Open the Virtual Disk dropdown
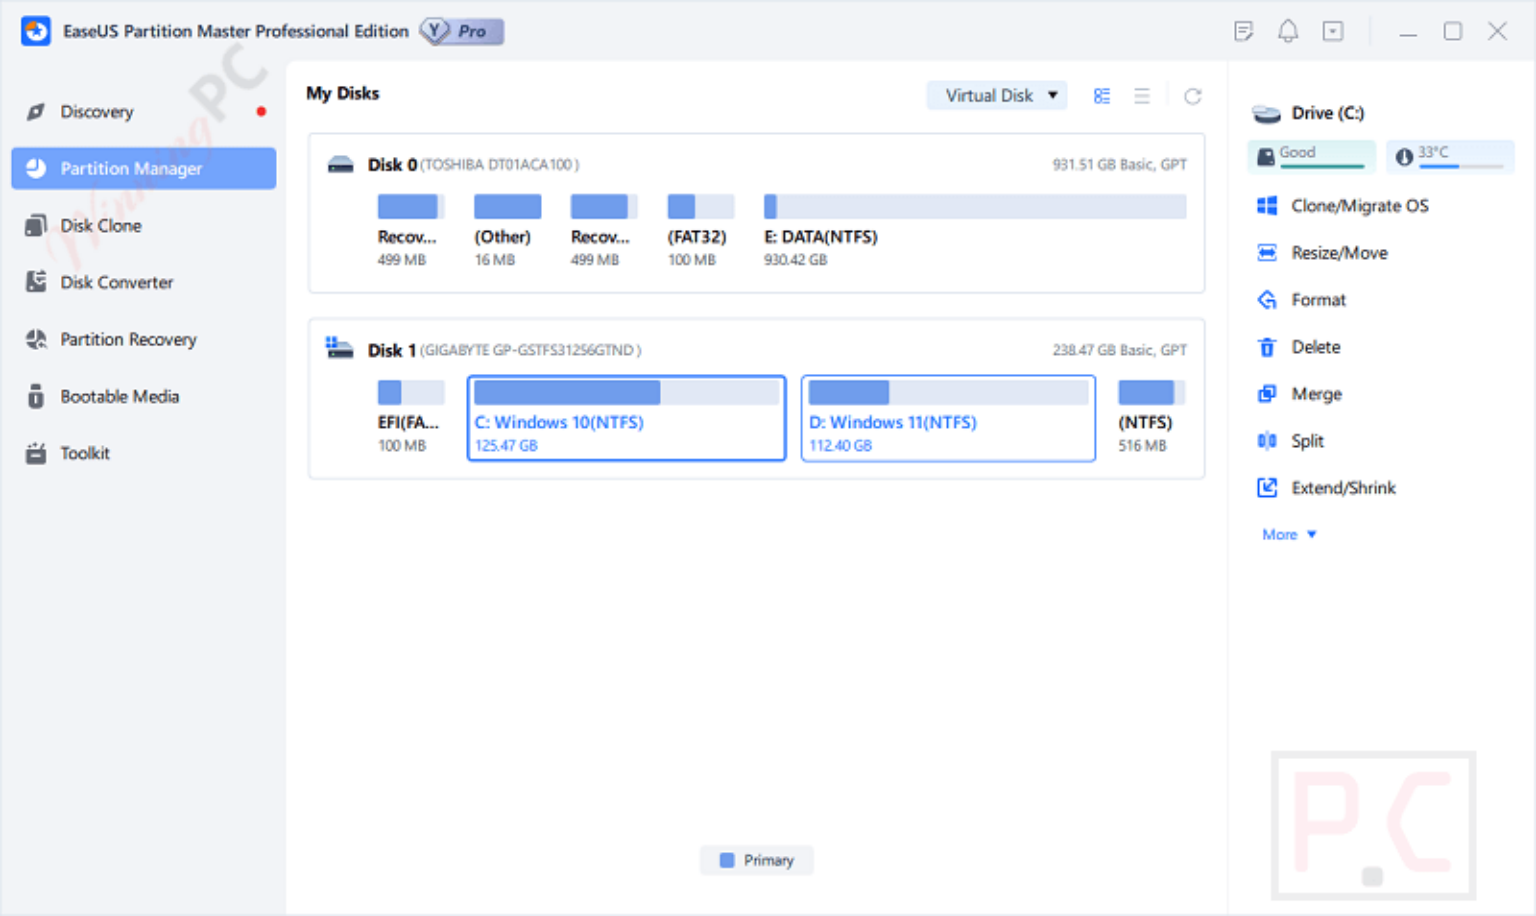Image resolution: width=1536 pixels, height=916 pixels. point(996,95)
